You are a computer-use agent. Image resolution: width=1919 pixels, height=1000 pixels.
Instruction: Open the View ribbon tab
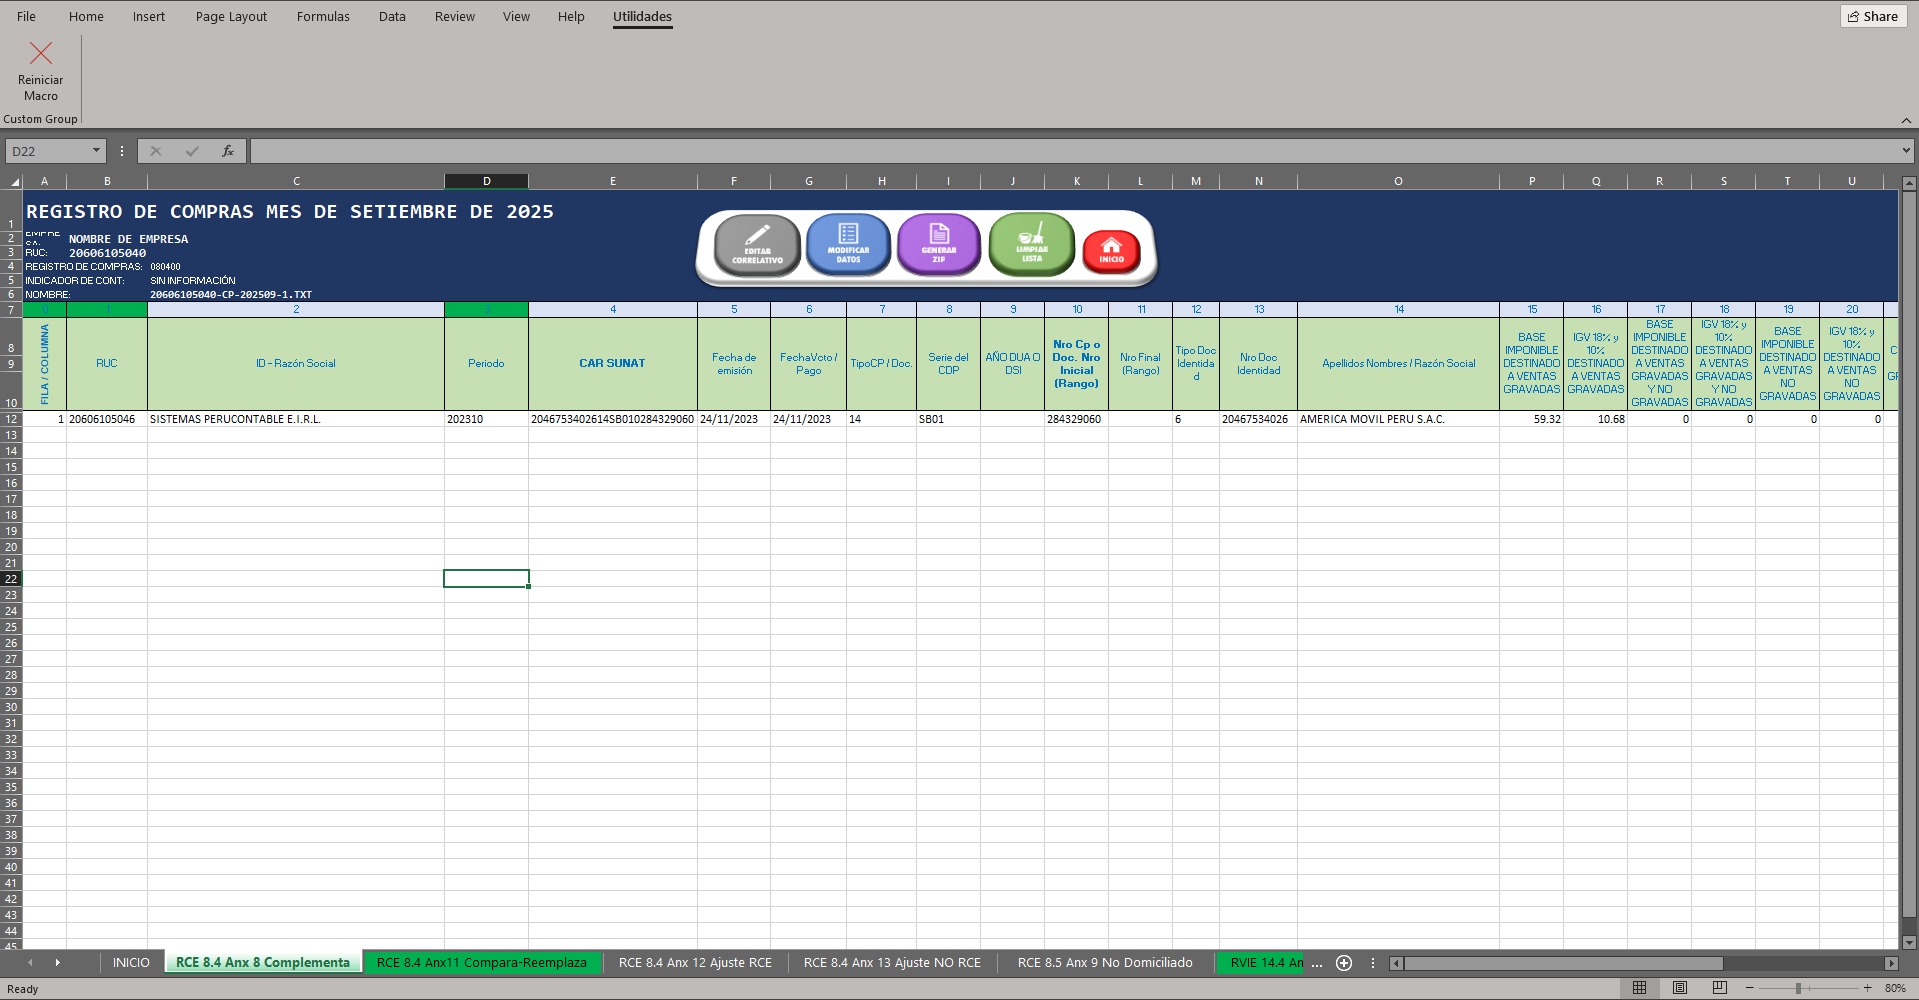coord(516,16)
